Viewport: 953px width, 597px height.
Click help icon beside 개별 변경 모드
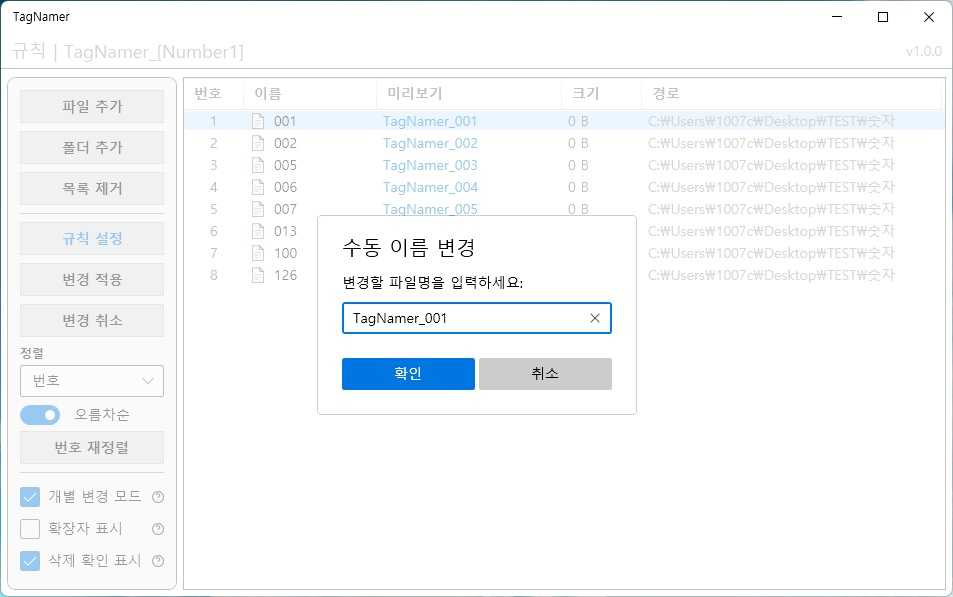click(157, 497)
